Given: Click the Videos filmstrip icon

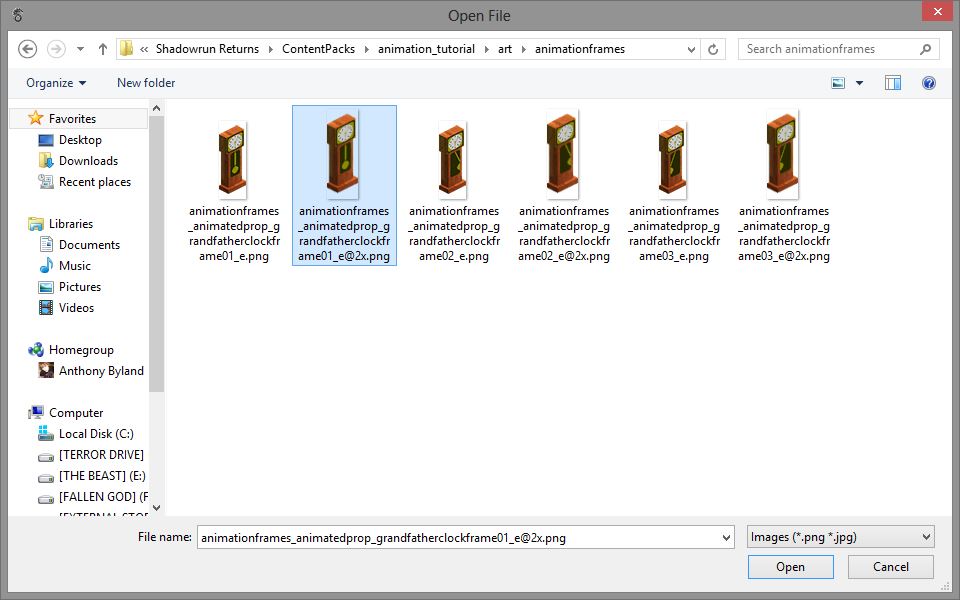Looking at the screenshot, I should [x=46, y=307].
